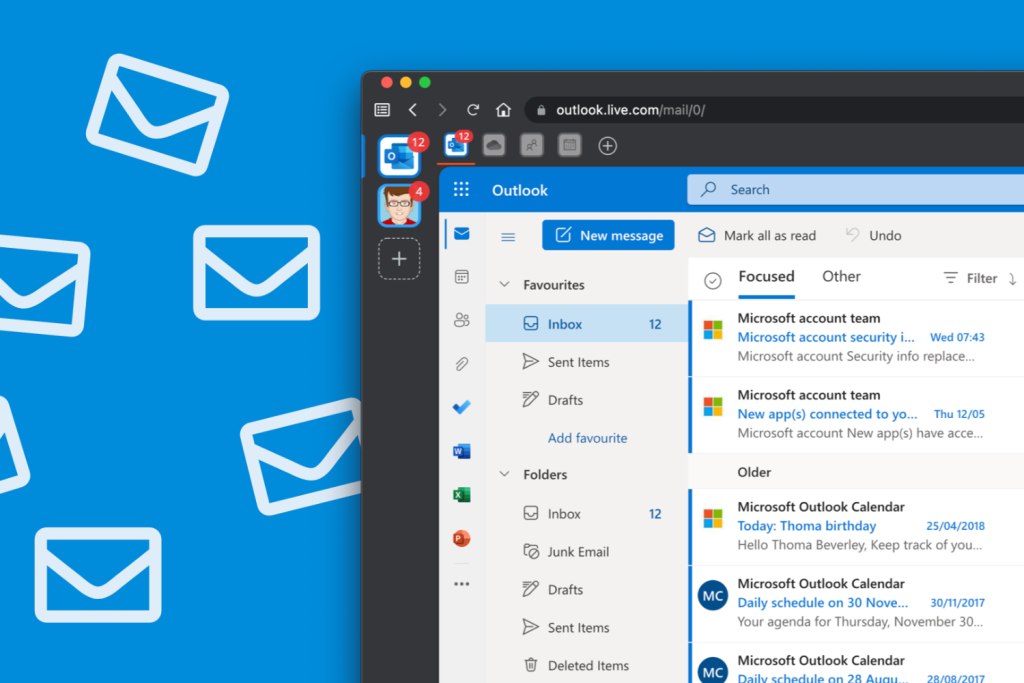Switch to the Focused tab
The height and width of the screenshot is (683, 1024).
[766, 276]
